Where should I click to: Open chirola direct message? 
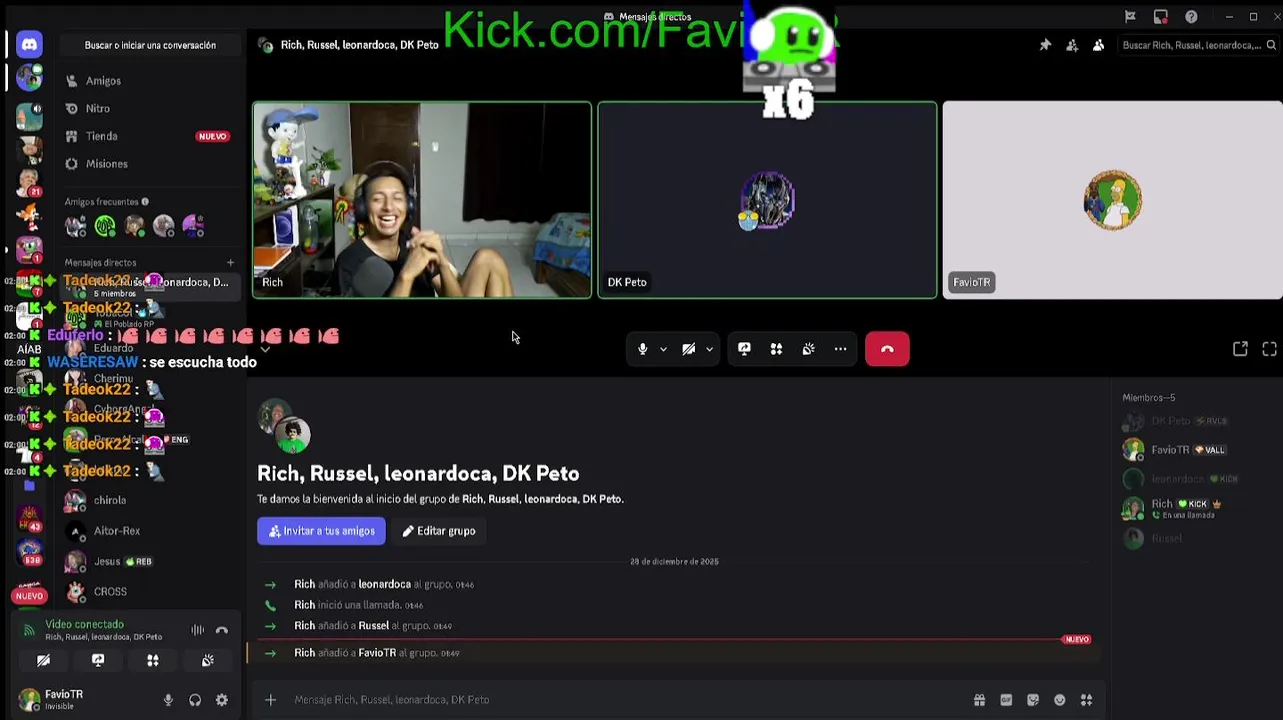point(150,500)
